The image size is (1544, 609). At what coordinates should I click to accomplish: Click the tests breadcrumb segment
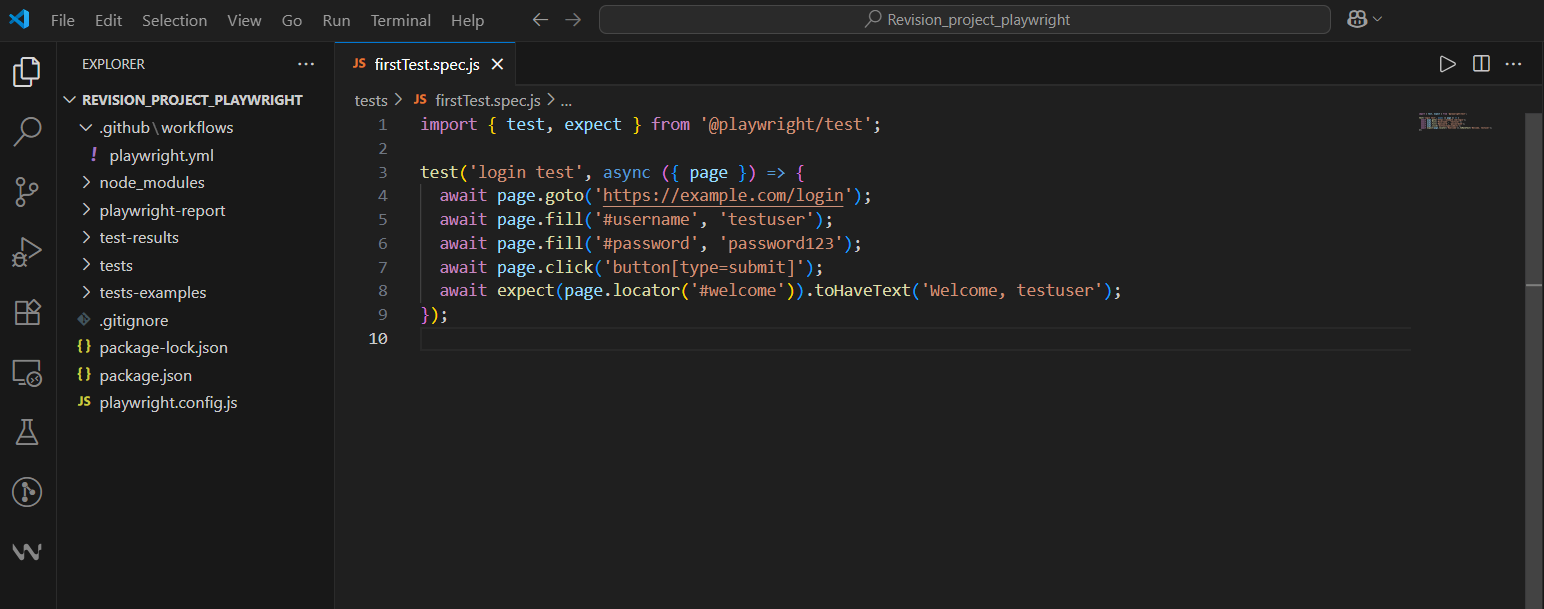[371, 100]
